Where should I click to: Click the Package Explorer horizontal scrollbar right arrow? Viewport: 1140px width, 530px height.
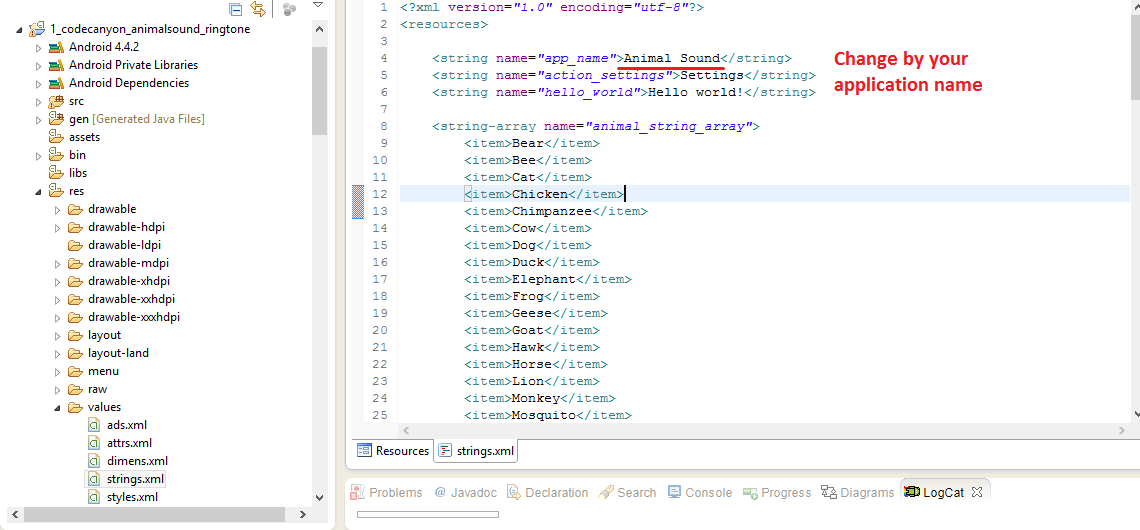tap(303, 515)
